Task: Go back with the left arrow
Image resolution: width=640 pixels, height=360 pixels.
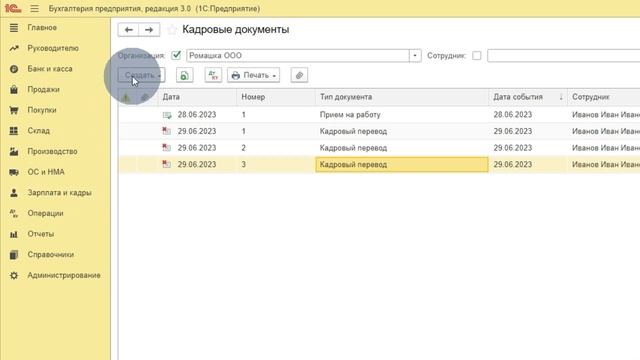Action: point(128,30)
